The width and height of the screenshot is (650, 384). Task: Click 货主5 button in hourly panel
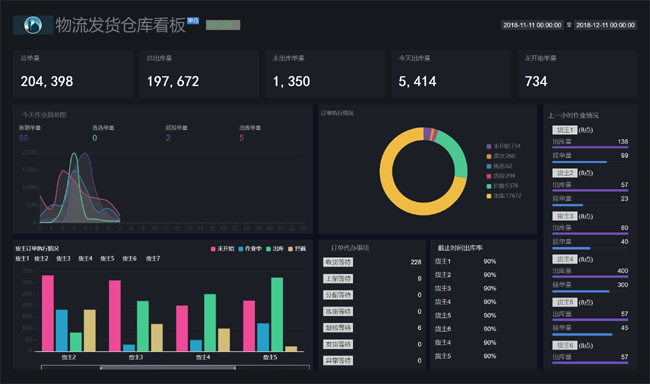pyautogui.click(x=565, y=302)
